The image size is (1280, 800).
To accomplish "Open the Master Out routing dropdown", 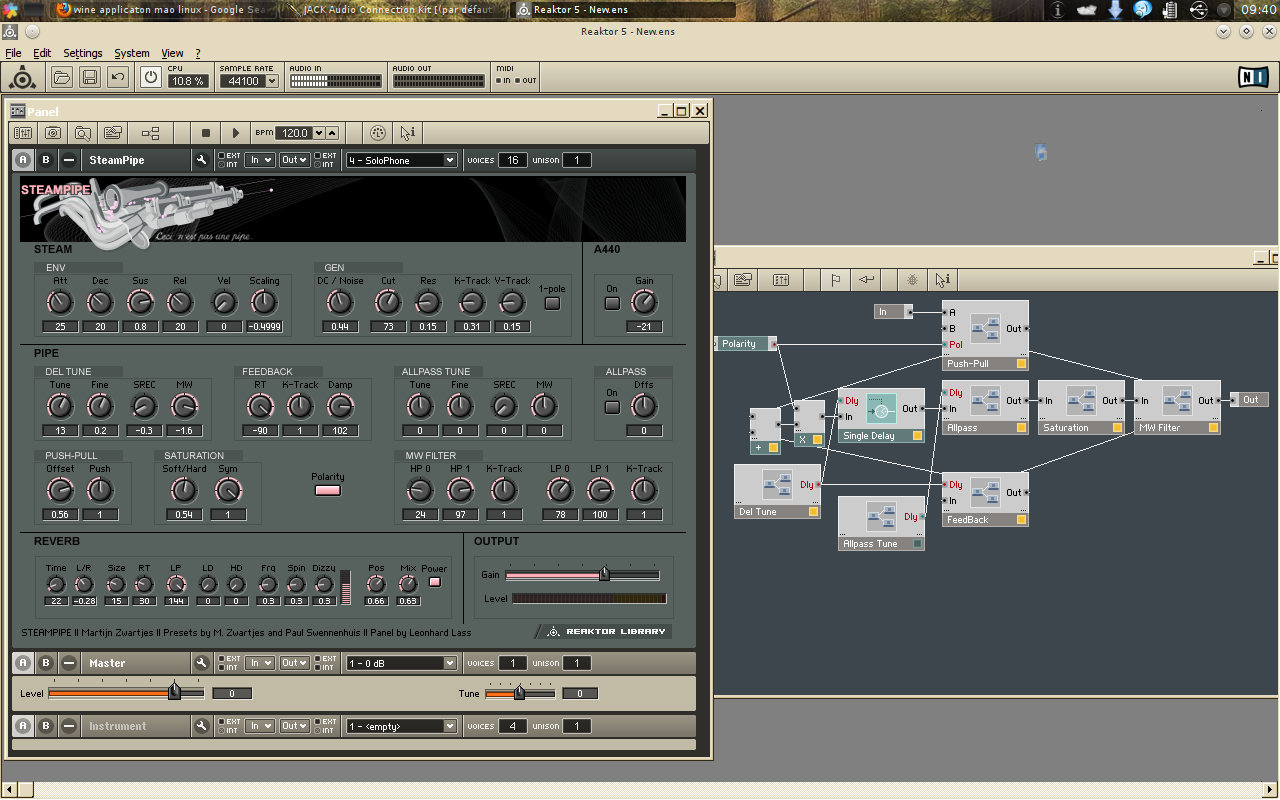I will (x=294, y=663).
